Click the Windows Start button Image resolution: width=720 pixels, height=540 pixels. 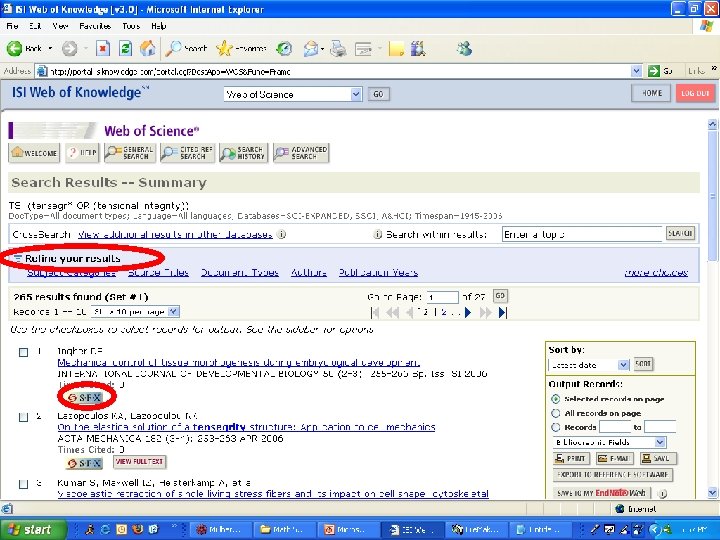coord(32,529)
